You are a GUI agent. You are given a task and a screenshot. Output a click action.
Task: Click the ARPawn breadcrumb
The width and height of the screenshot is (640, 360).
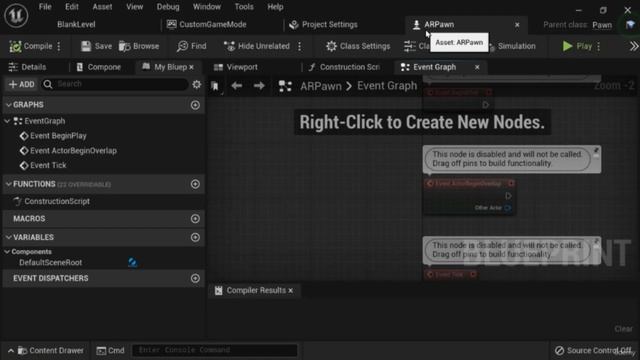point(321,86)
